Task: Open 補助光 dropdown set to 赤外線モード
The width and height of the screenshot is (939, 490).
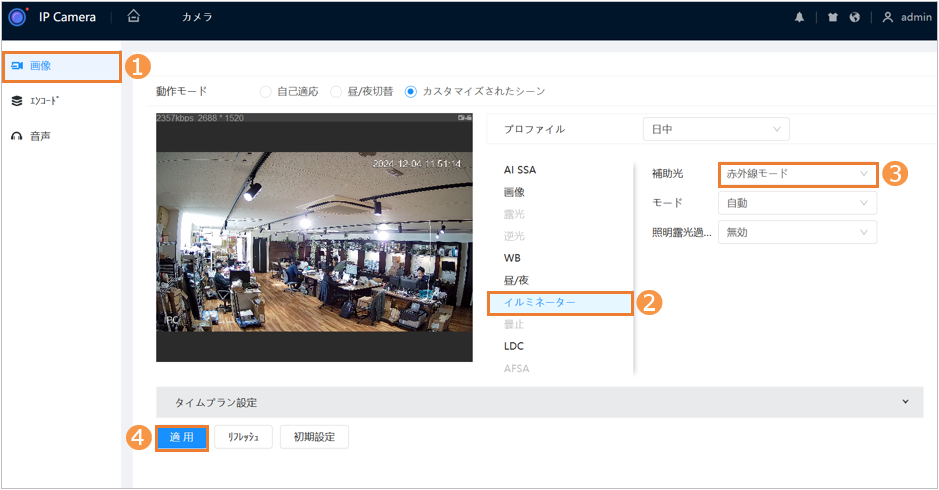Action: pyautogui.click(x=797, y=174)
